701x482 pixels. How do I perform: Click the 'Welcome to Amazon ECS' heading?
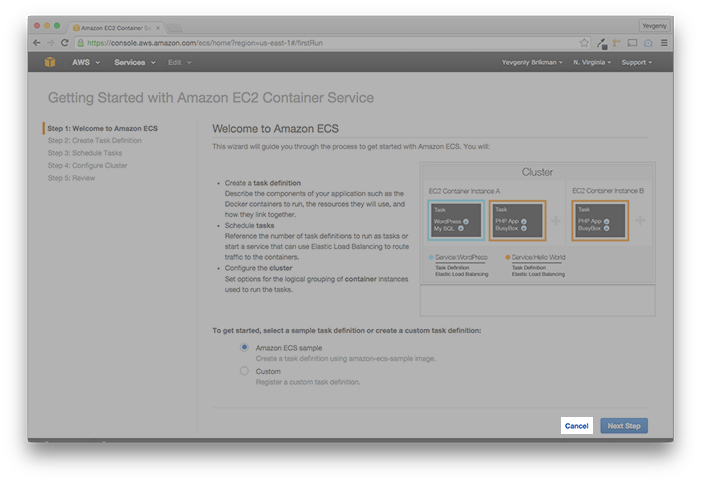coord(275,129)
